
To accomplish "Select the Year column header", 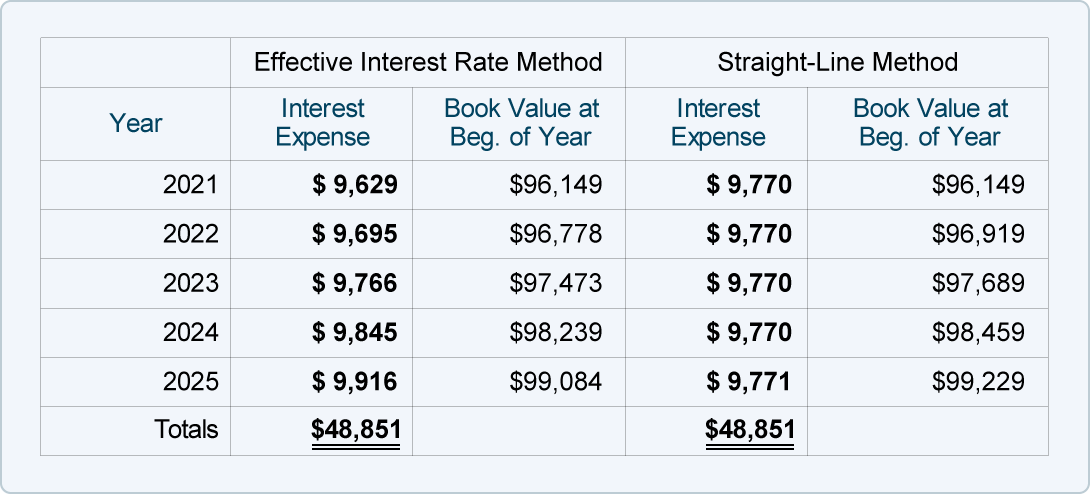I will (x=135, y=124).
